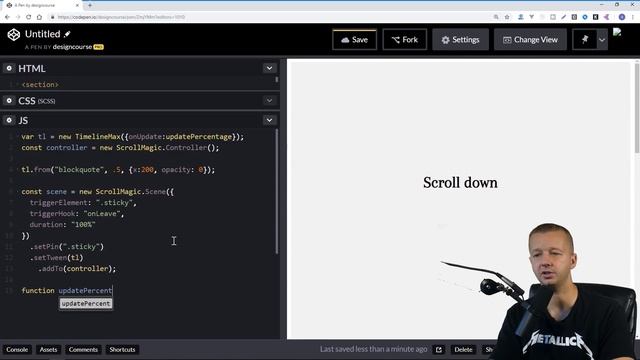
Task: Click the .setTween(tl) code line
Action: click(56, 258)
